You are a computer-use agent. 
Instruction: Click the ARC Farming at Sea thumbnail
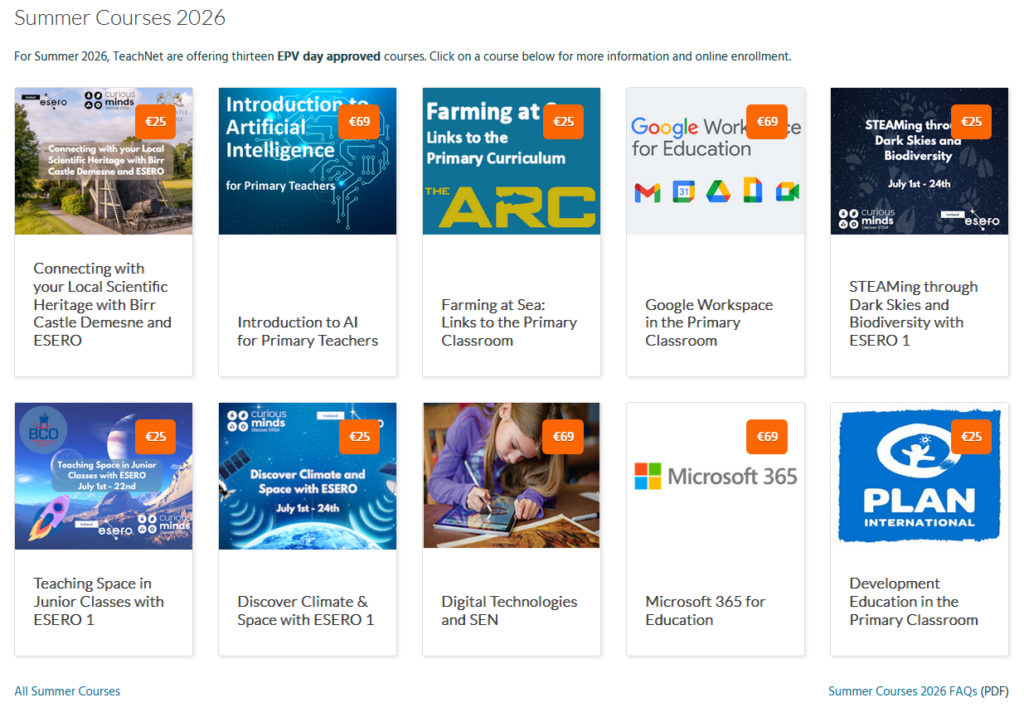511,160
